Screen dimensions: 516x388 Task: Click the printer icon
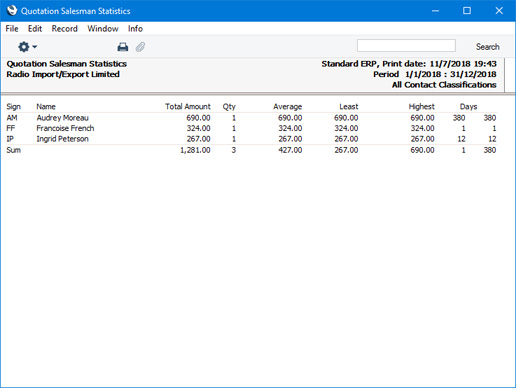(123, 47)
